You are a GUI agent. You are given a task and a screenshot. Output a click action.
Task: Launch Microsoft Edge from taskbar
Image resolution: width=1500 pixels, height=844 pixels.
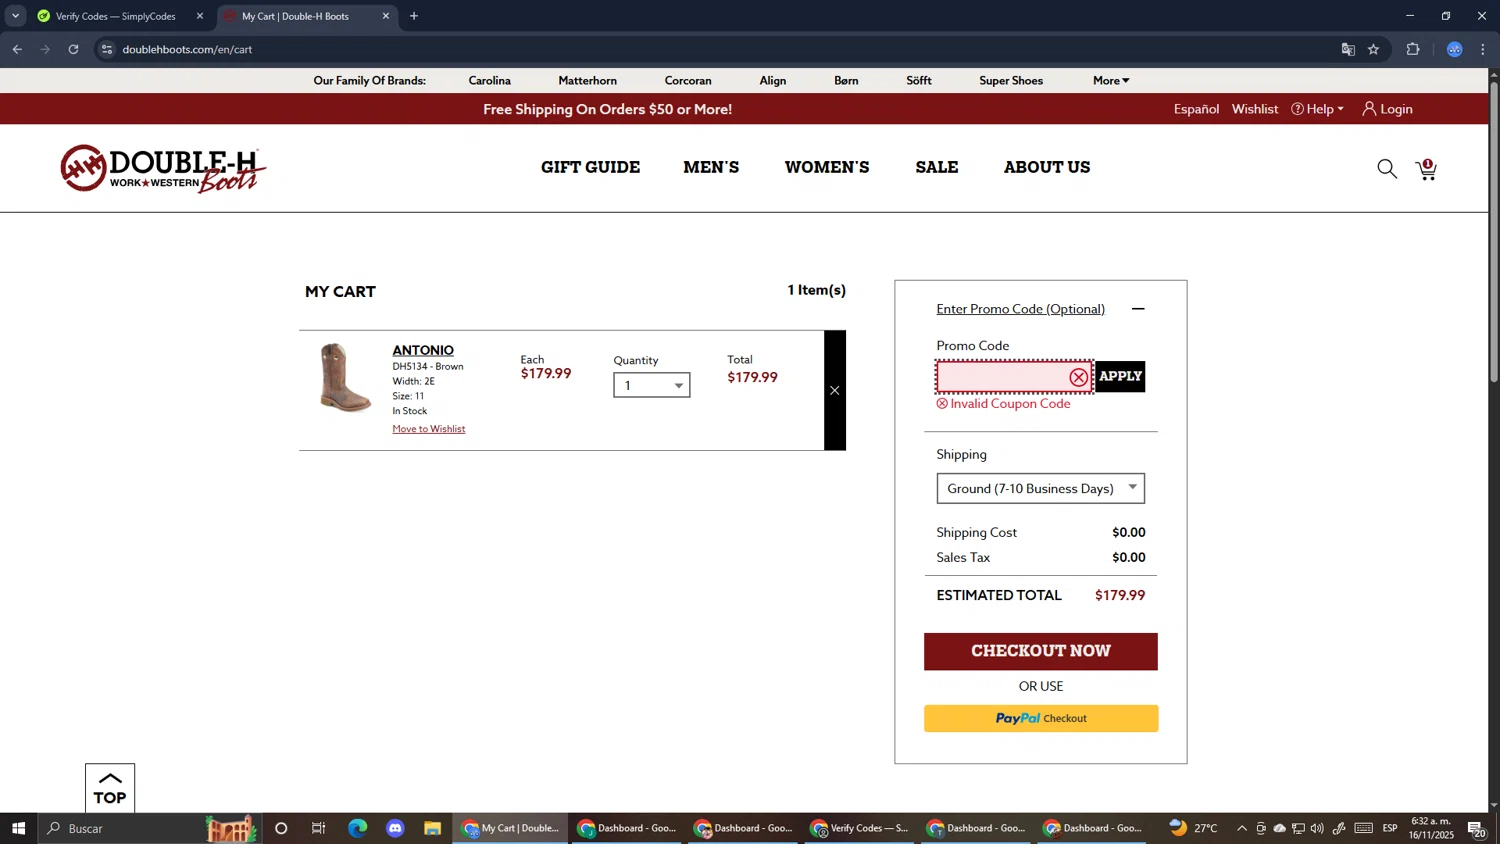[357, 828]
